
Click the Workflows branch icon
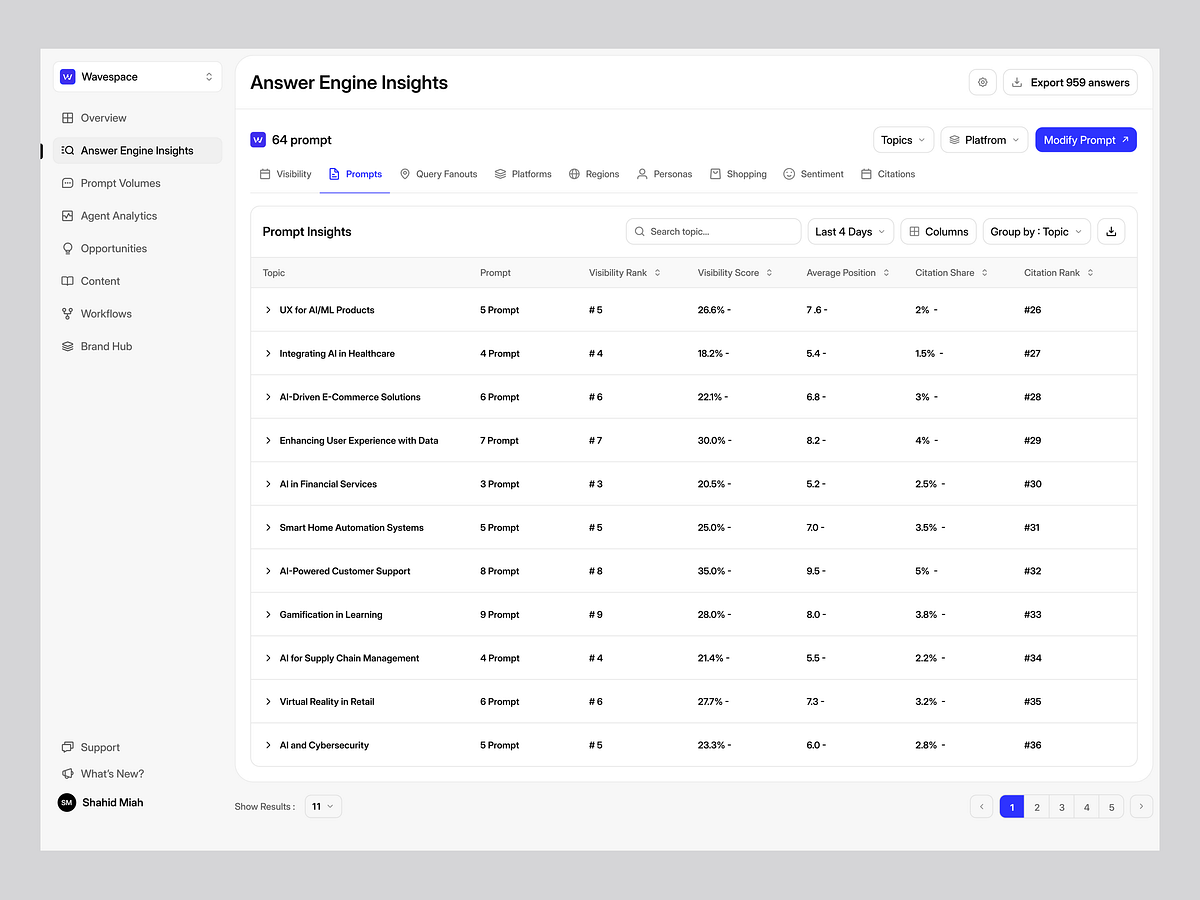[x=68, y=314]
